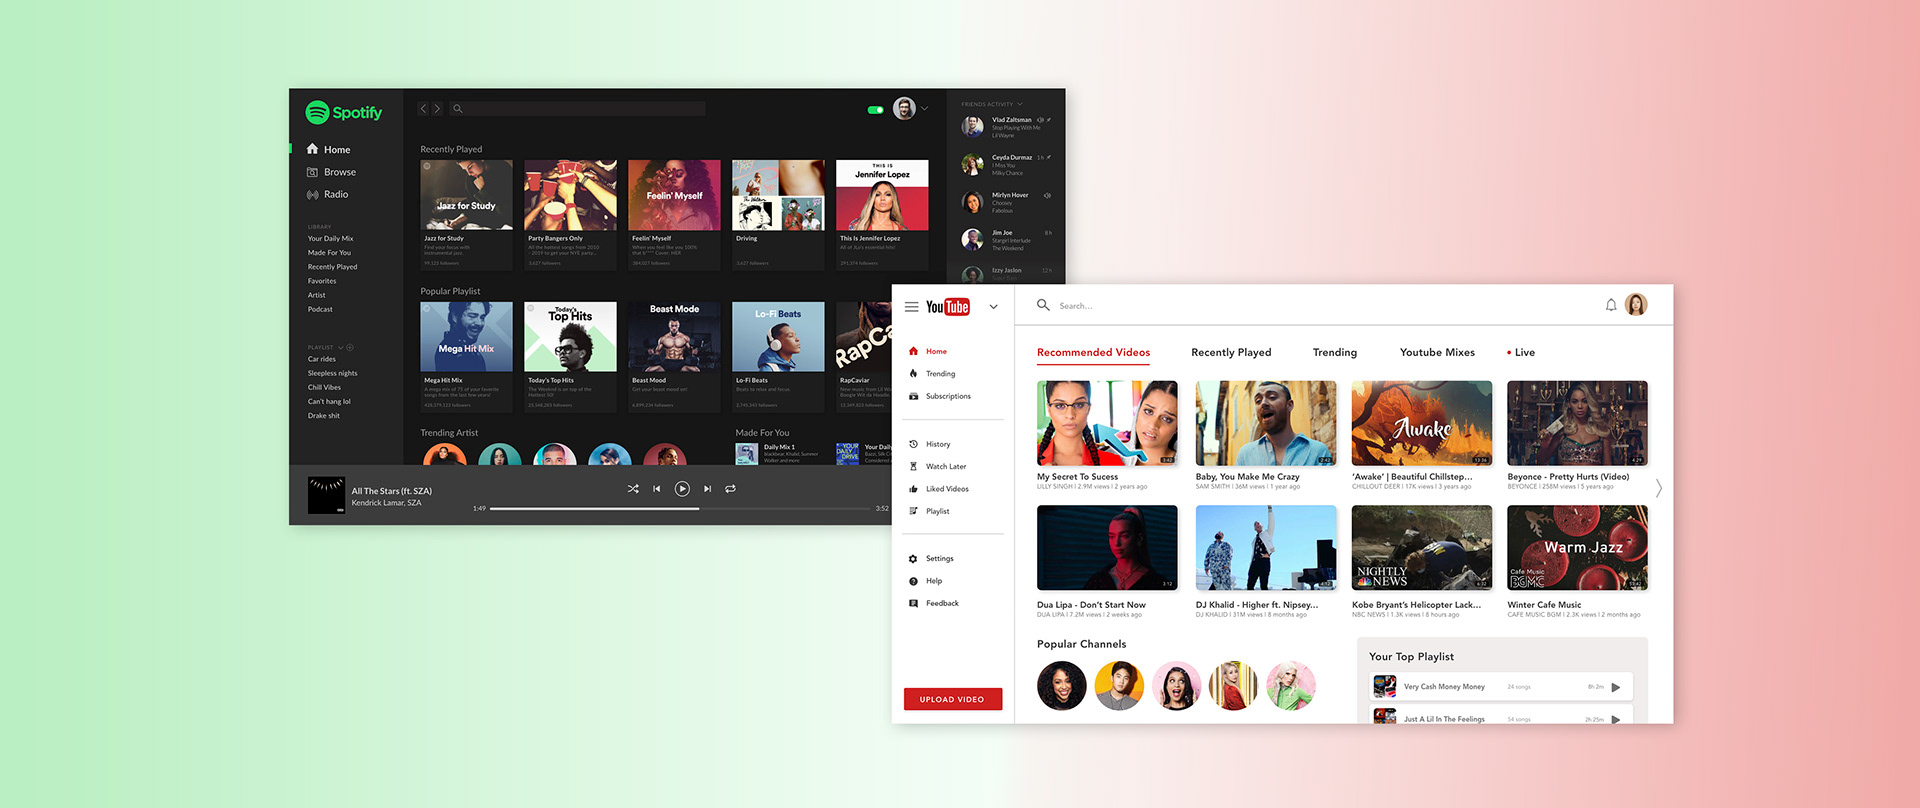
Task: Open the Feelin' Myself playlist cover
Action: [x=674, y=195]
